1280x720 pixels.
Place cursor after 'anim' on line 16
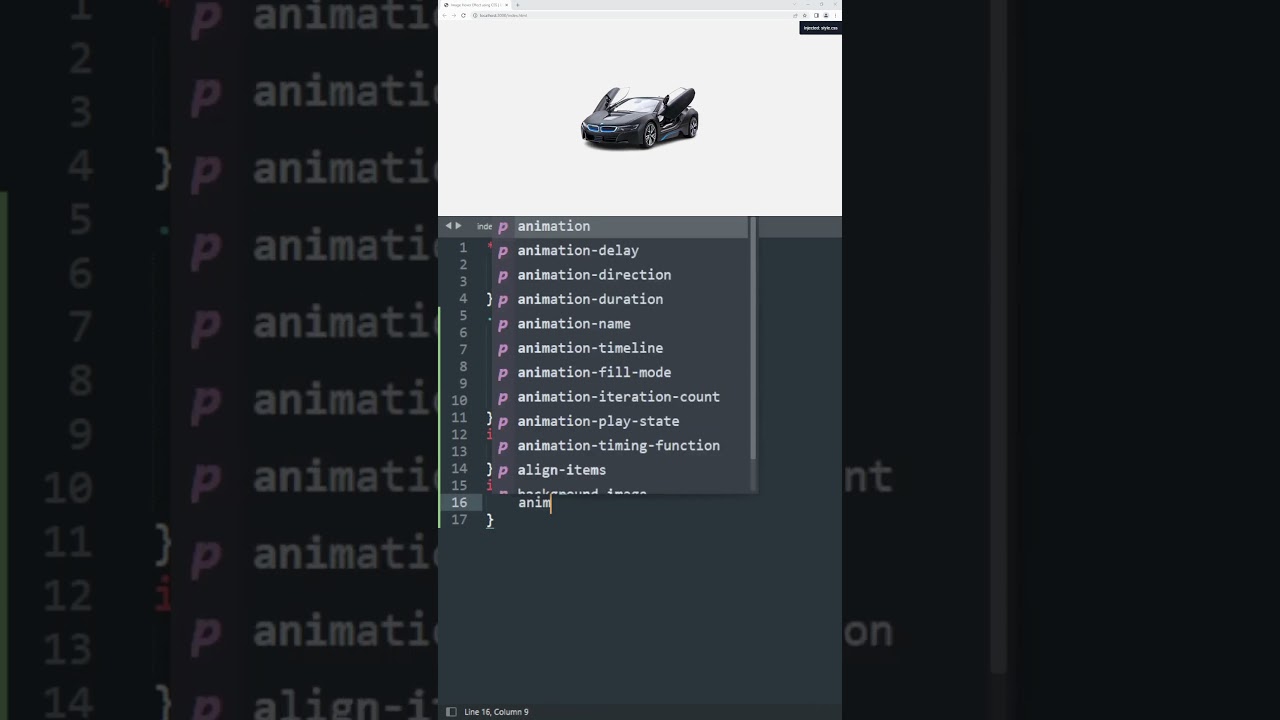tap(551, 503)
